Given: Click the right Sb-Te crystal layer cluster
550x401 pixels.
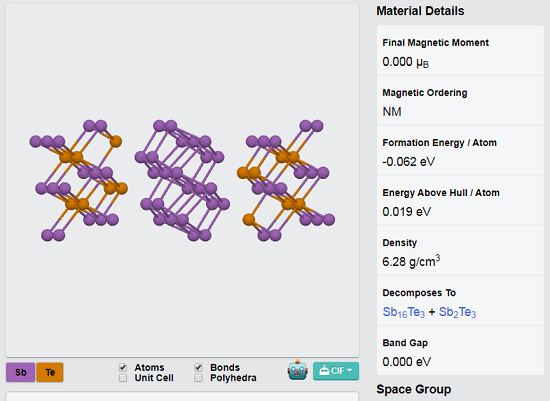Looking at the screenshot, I should click(x=286, y=181).
